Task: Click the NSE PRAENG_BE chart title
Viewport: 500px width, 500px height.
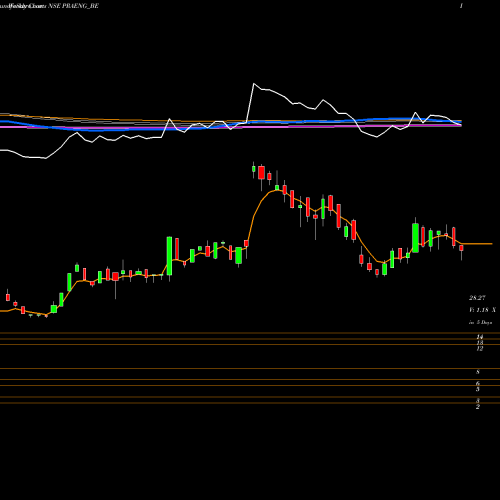Action: 73,6
